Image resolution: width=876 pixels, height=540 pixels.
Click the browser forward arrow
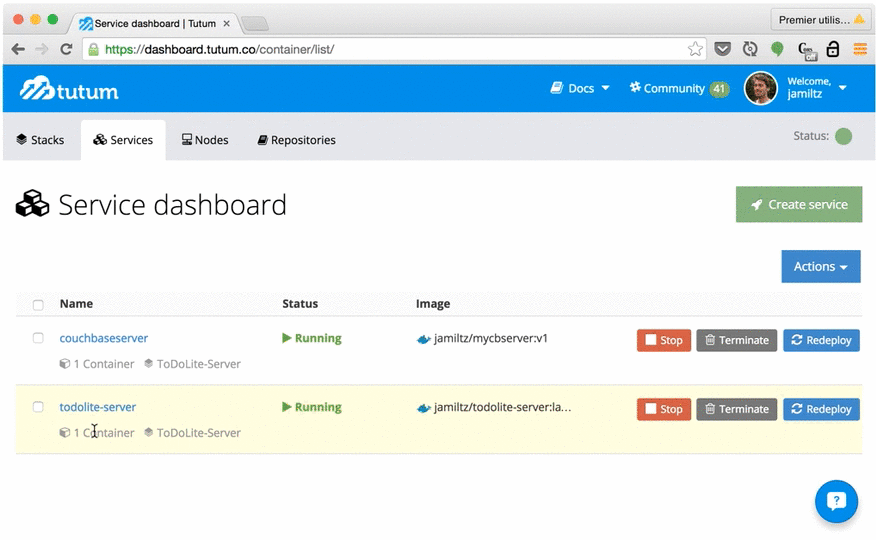(42, 49)
